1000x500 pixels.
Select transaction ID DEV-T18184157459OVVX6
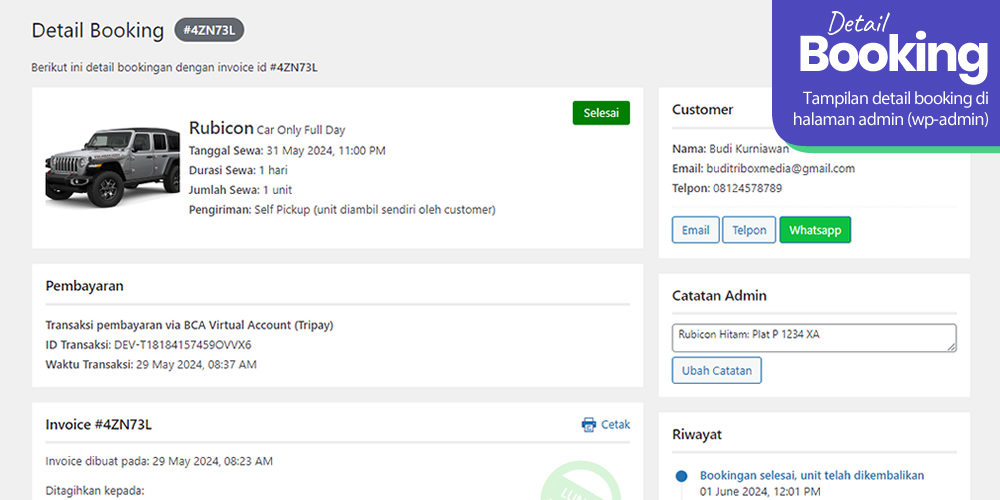pos(182,345)
